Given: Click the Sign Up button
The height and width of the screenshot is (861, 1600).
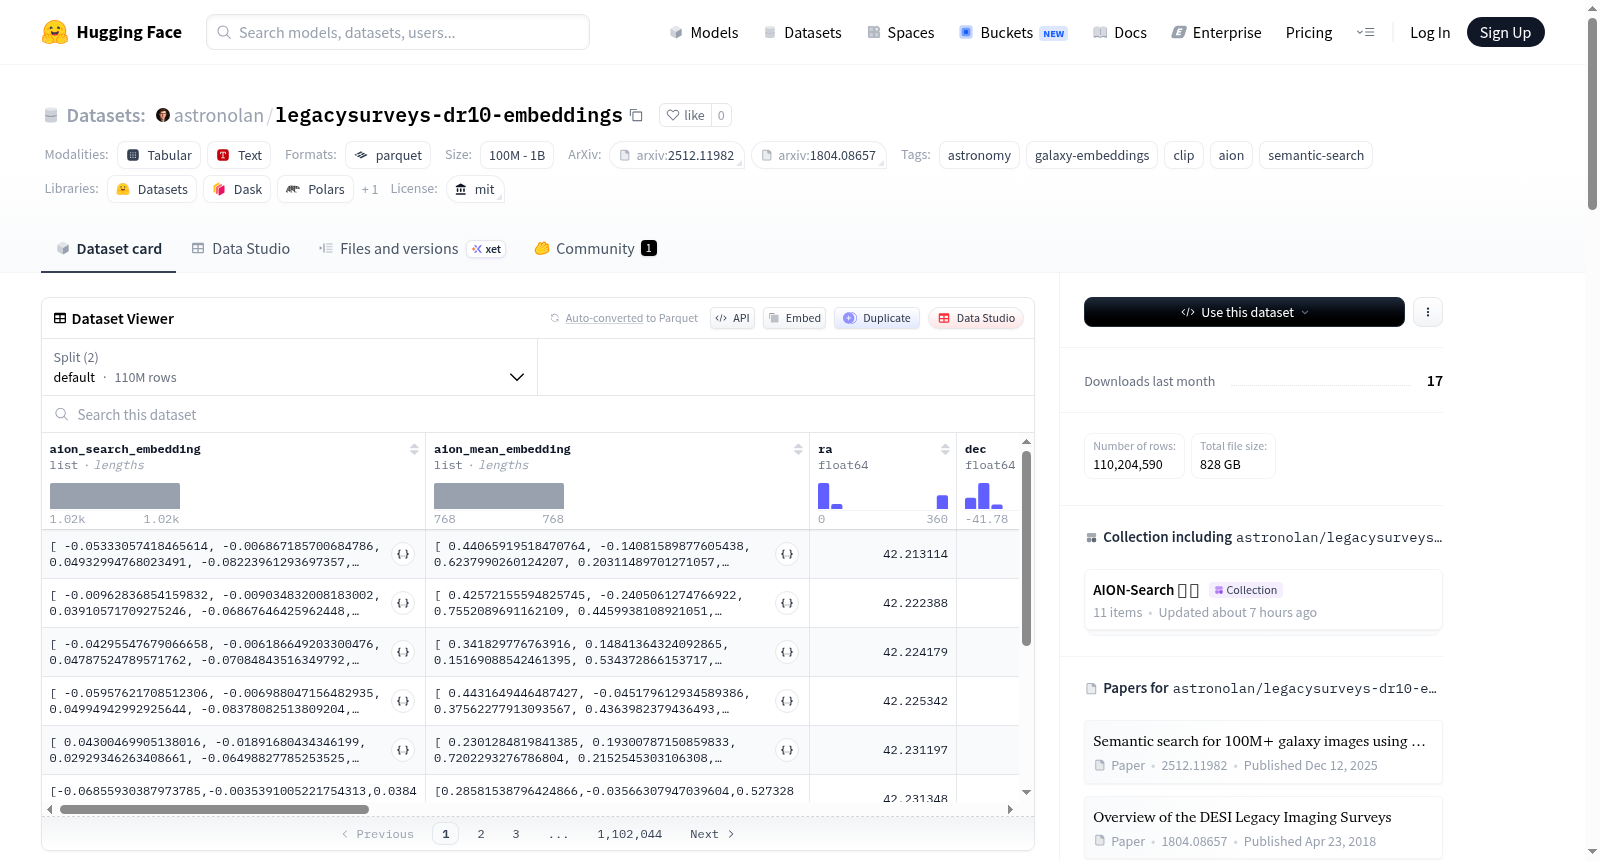Looking at the screenshot, I should [x=1505, y=32].
